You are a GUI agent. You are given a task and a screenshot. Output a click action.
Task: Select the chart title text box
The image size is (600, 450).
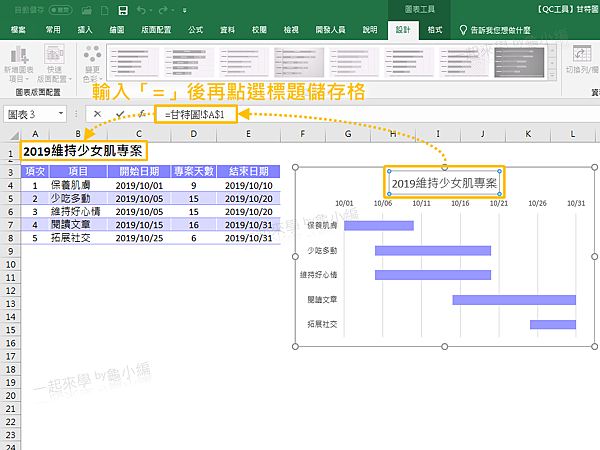pyautogui.click(x=444, y=183)
